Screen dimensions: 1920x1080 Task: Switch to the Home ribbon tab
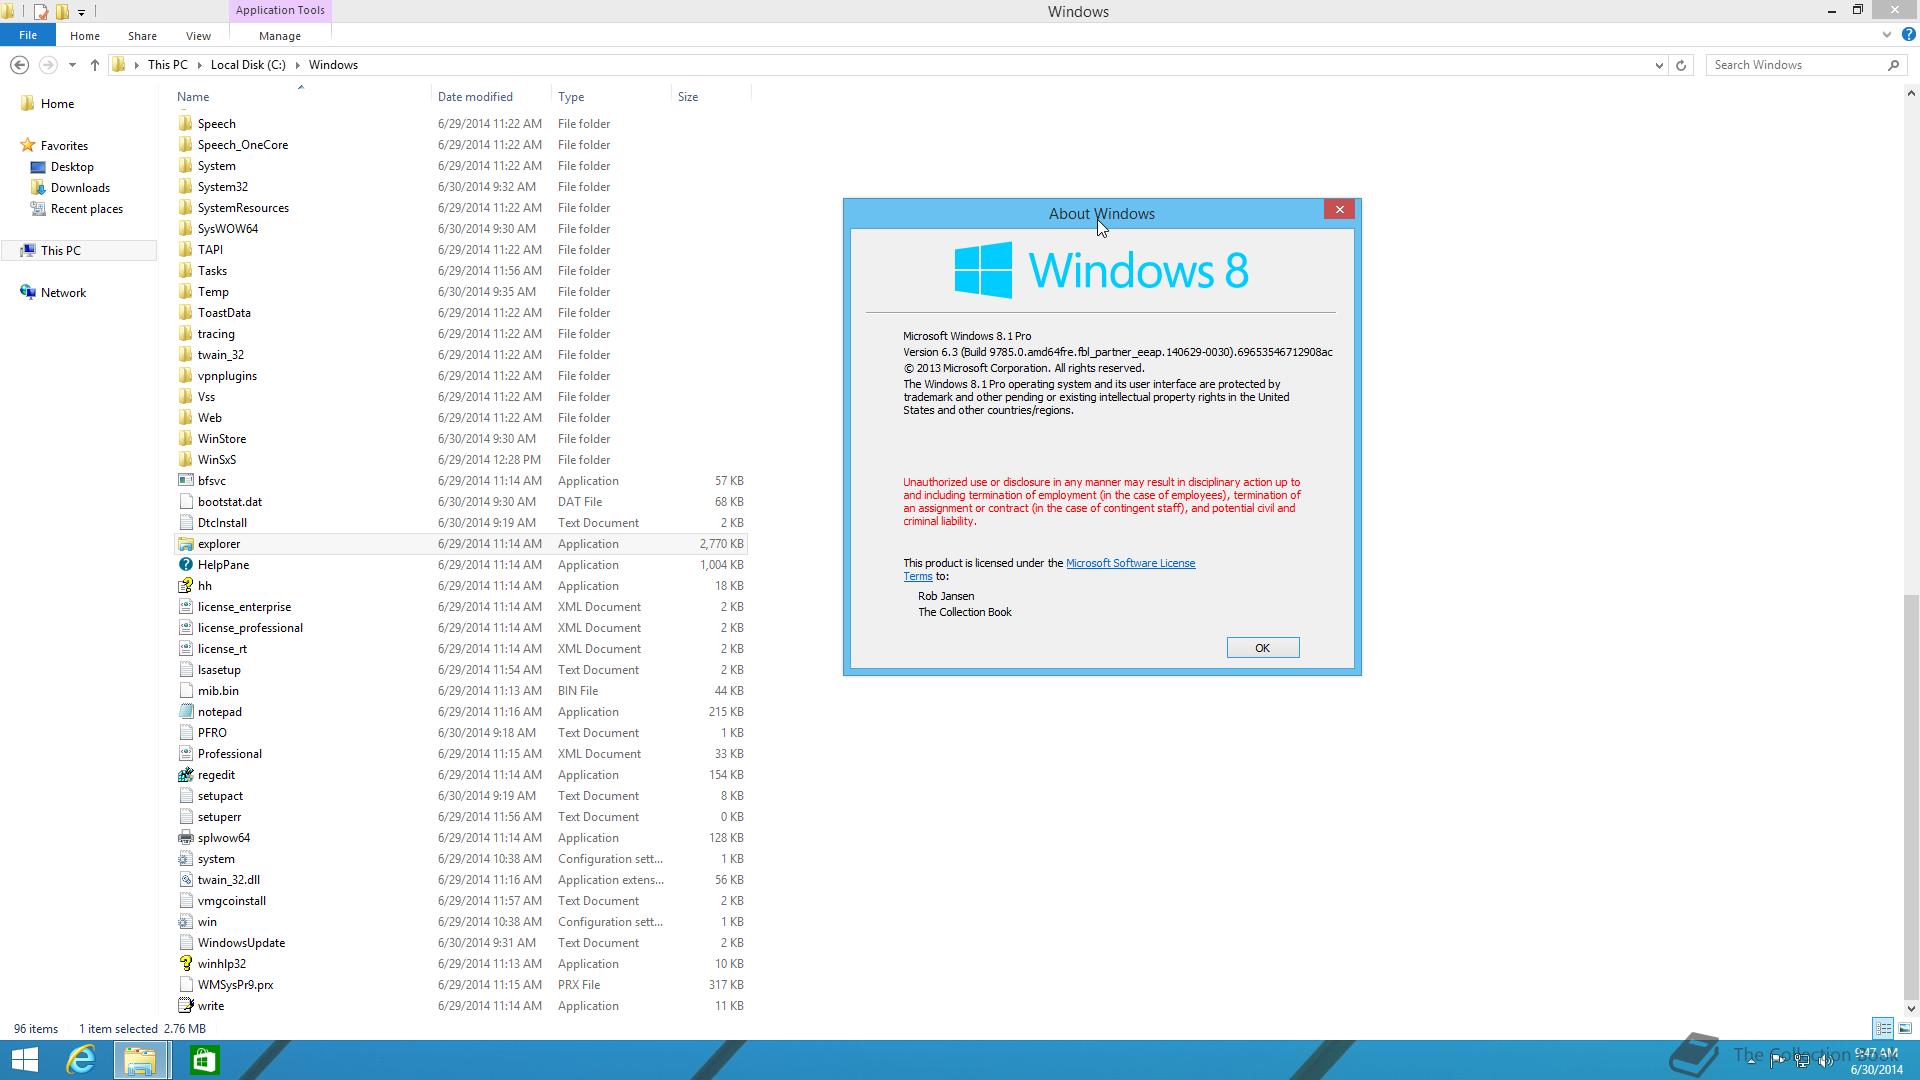pyautogui.click(x=85, y=36)
